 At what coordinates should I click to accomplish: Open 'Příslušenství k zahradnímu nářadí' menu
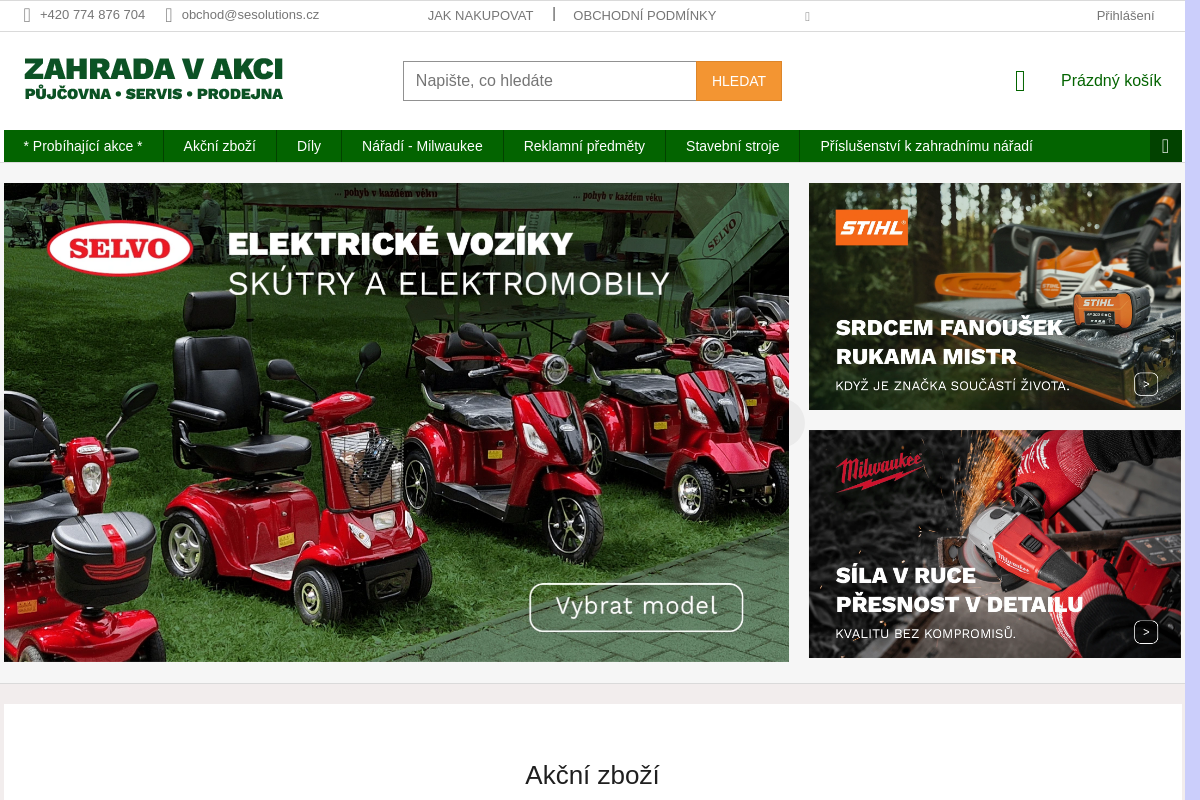(926, 146)
